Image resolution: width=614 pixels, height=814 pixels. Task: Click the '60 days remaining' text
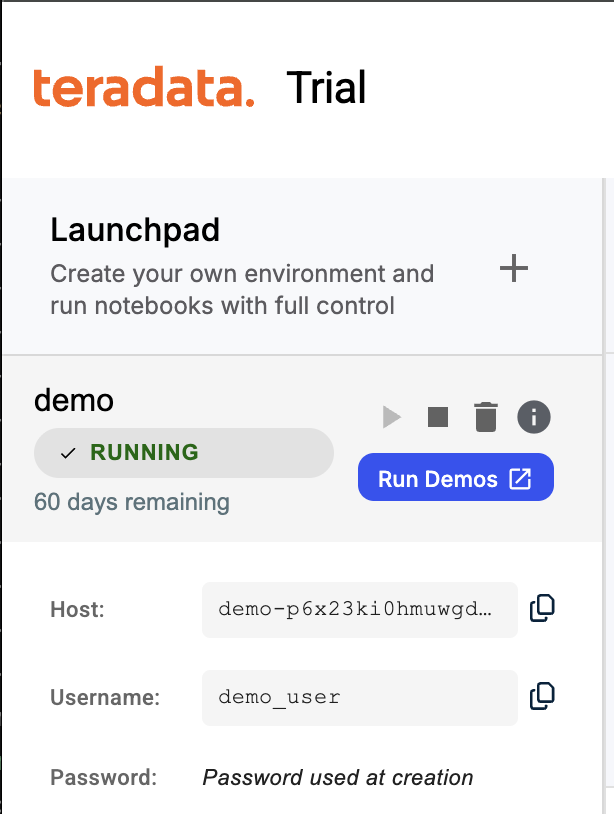tap(132, 502)
